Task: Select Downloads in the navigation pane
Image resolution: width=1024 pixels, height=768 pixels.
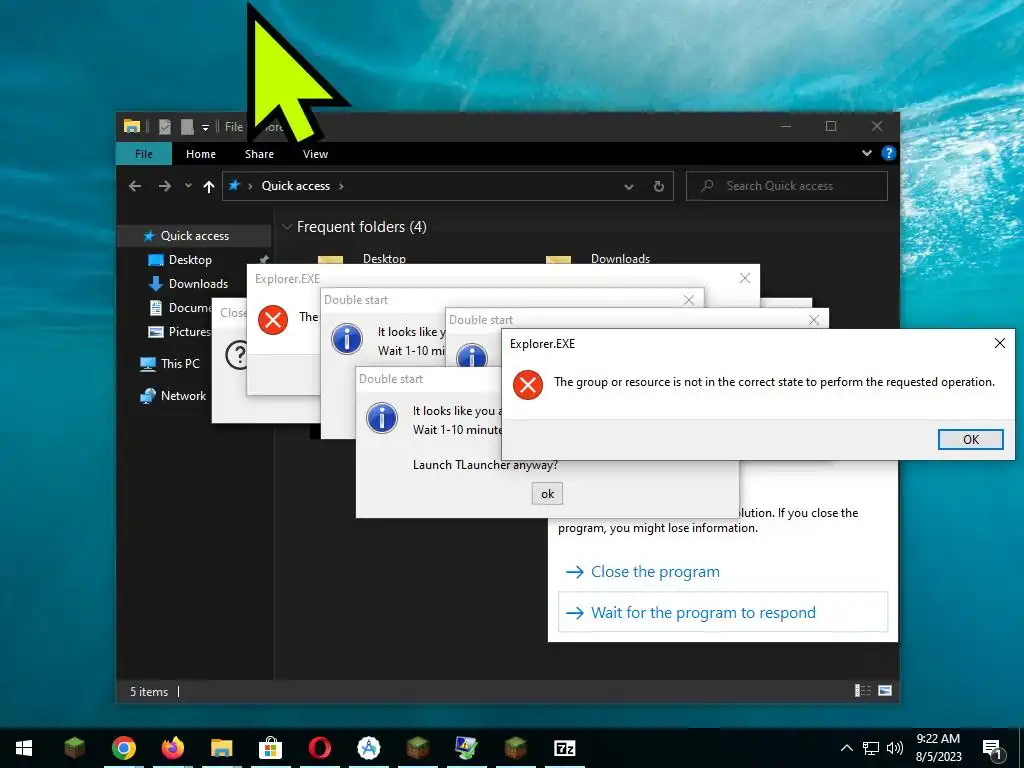Action: tap(198, 283)
